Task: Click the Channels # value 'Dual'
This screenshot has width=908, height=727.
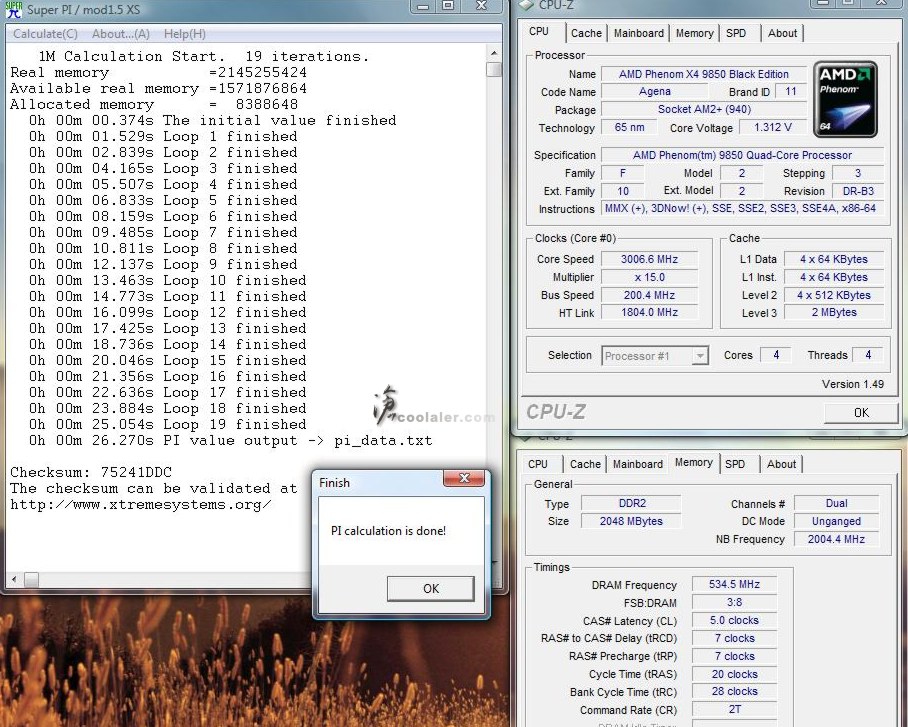Action: pos(837,503)
